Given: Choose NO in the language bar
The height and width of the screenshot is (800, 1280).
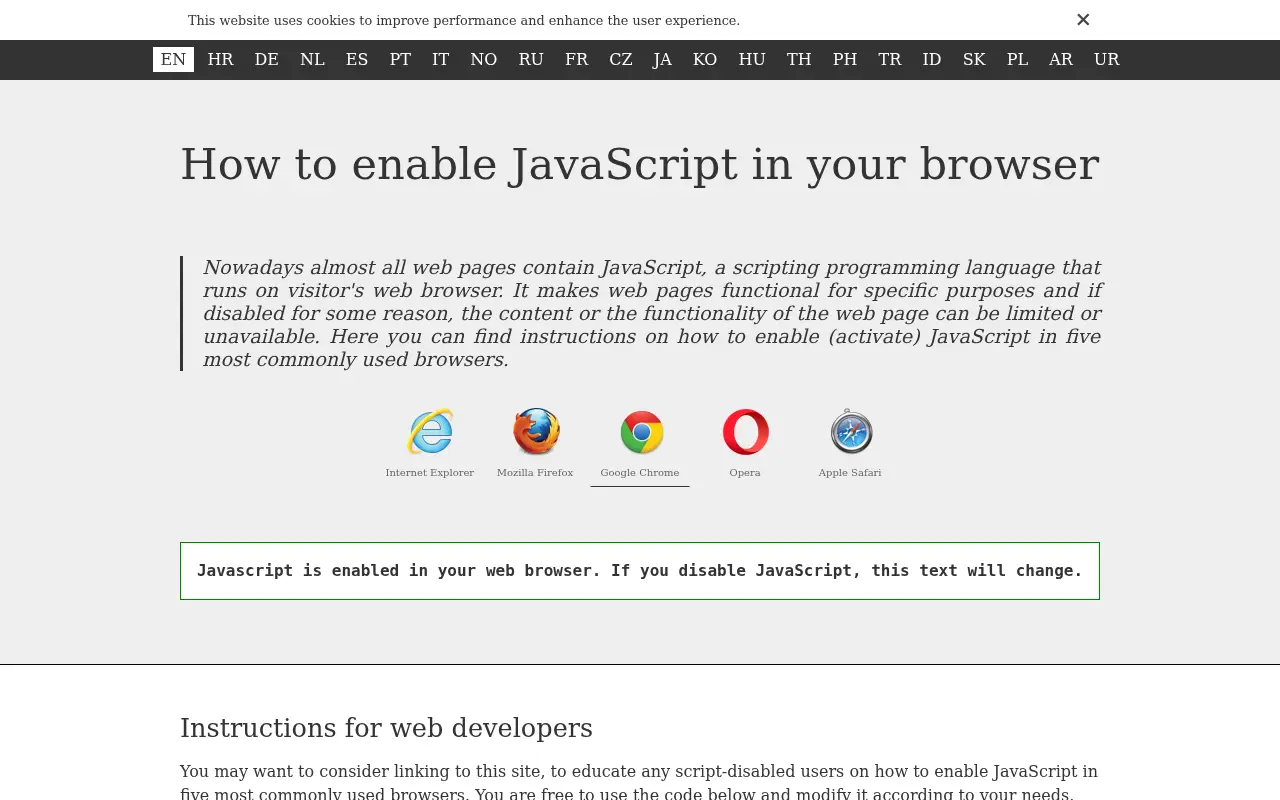Looking at the screenshot, I should pos(483,59).
